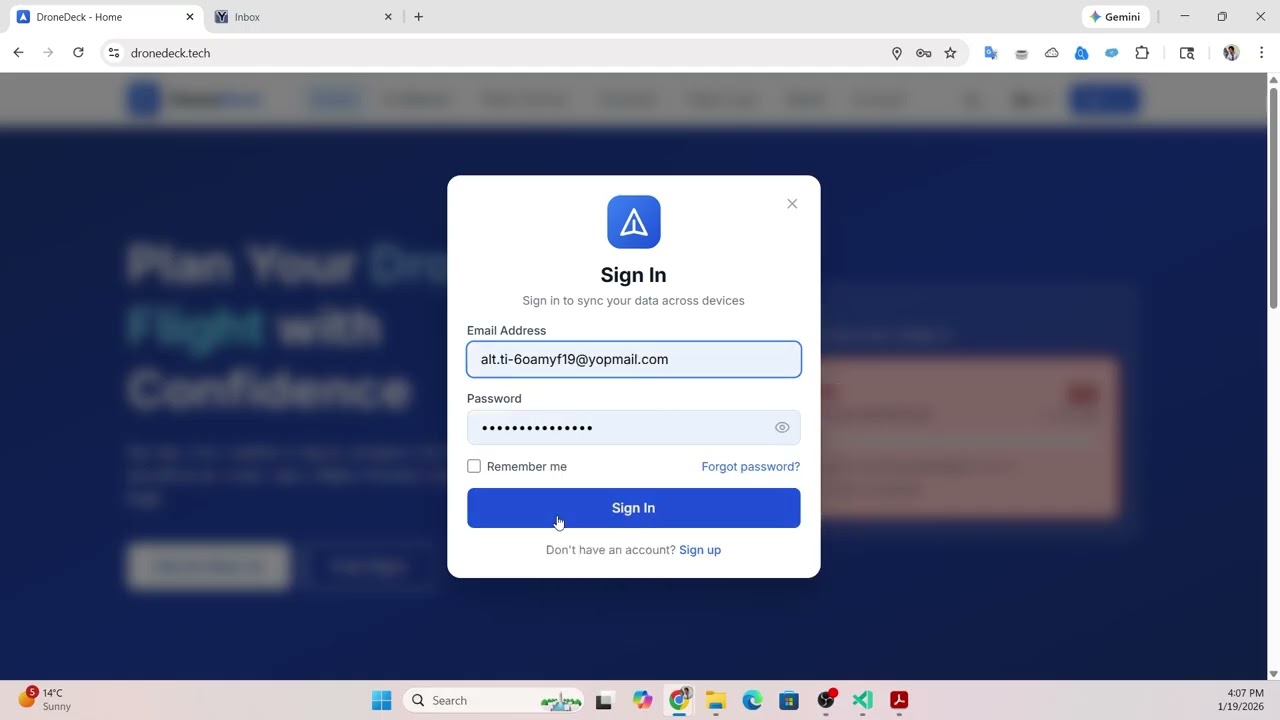Click the cloud extension icon
Viewport: 1280px width, 720px height.
(1051, 53)
